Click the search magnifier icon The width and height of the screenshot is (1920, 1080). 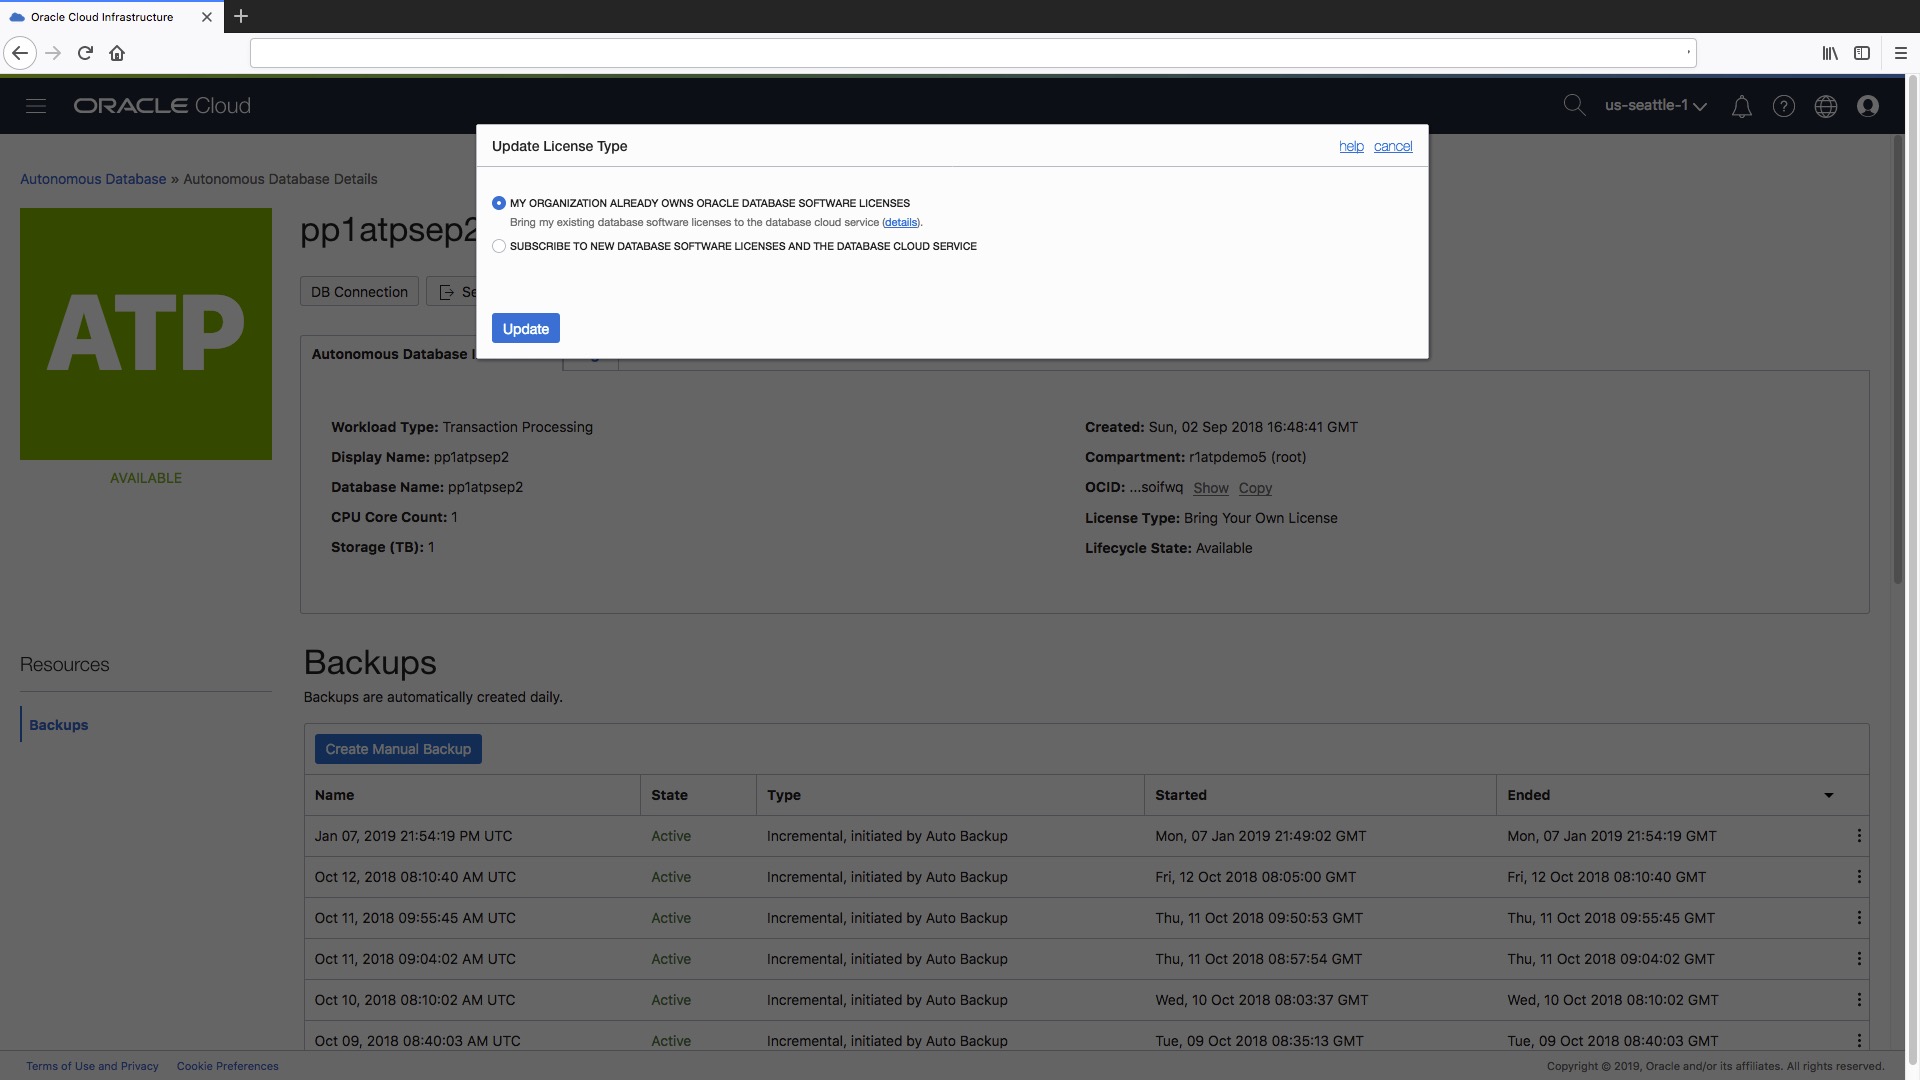pyautogui.click(x=1574, y=105)
